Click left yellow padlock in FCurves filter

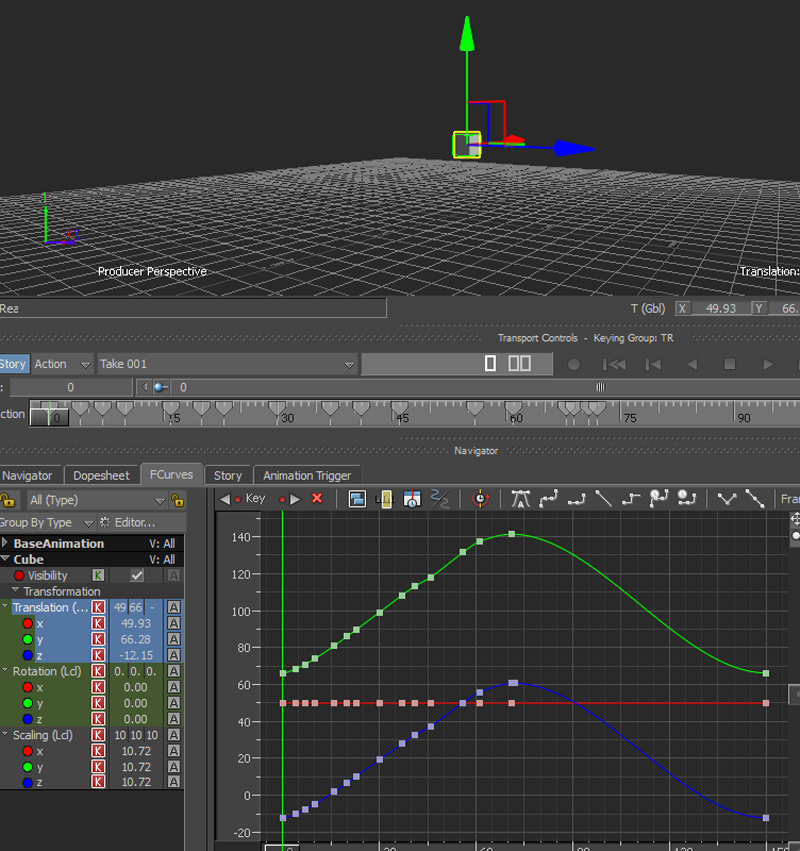coord(7,500)
